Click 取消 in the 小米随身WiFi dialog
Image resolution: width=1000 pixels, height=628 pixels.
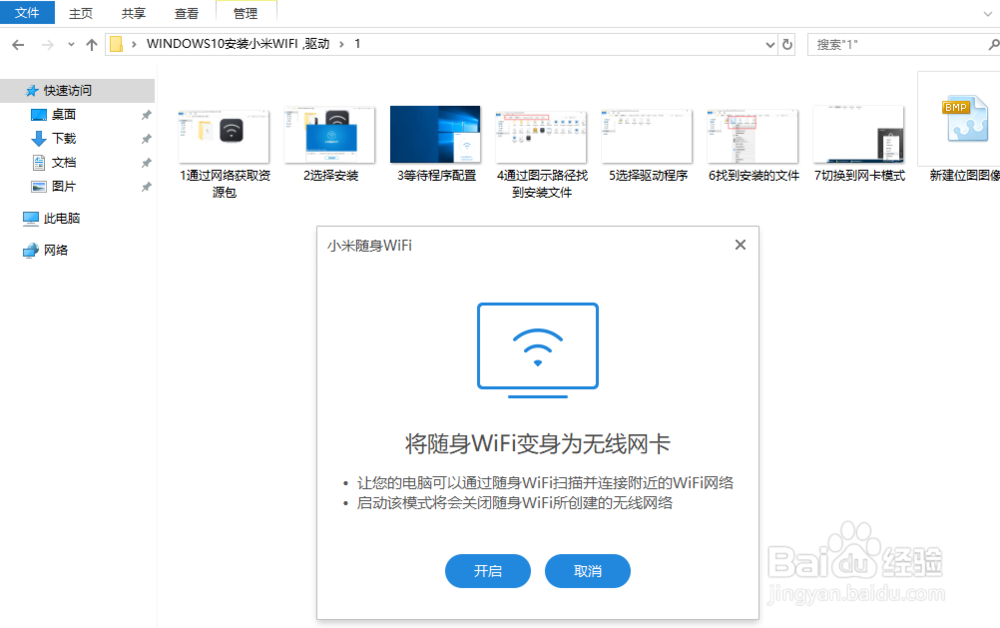tap(587, 571)
